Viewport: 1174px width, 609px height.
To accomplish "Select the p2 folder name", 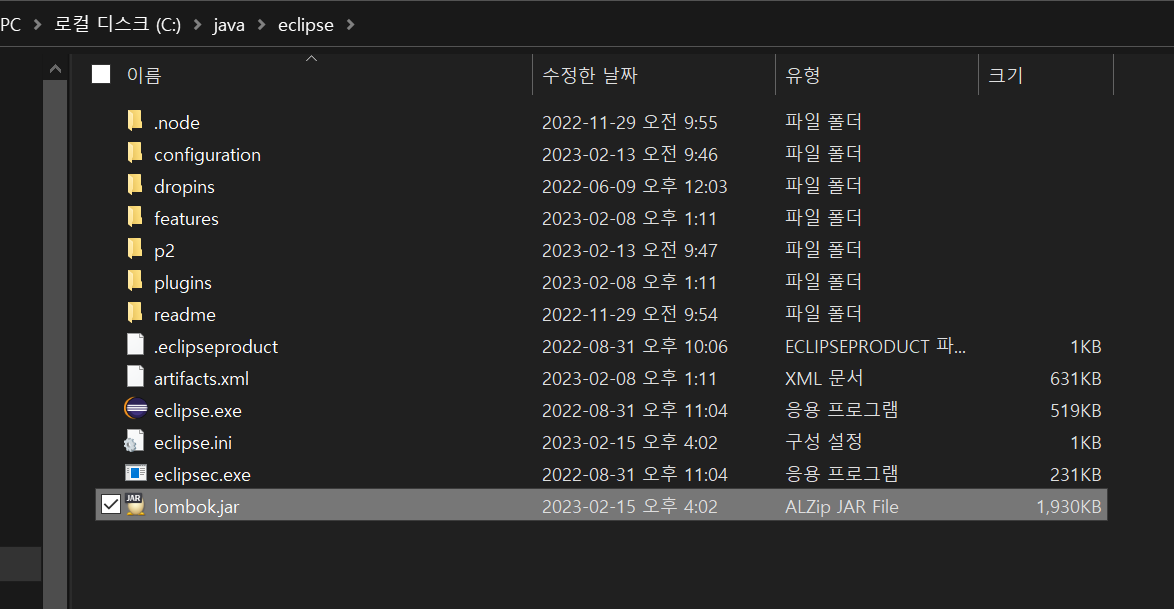I will coord(164,251).
